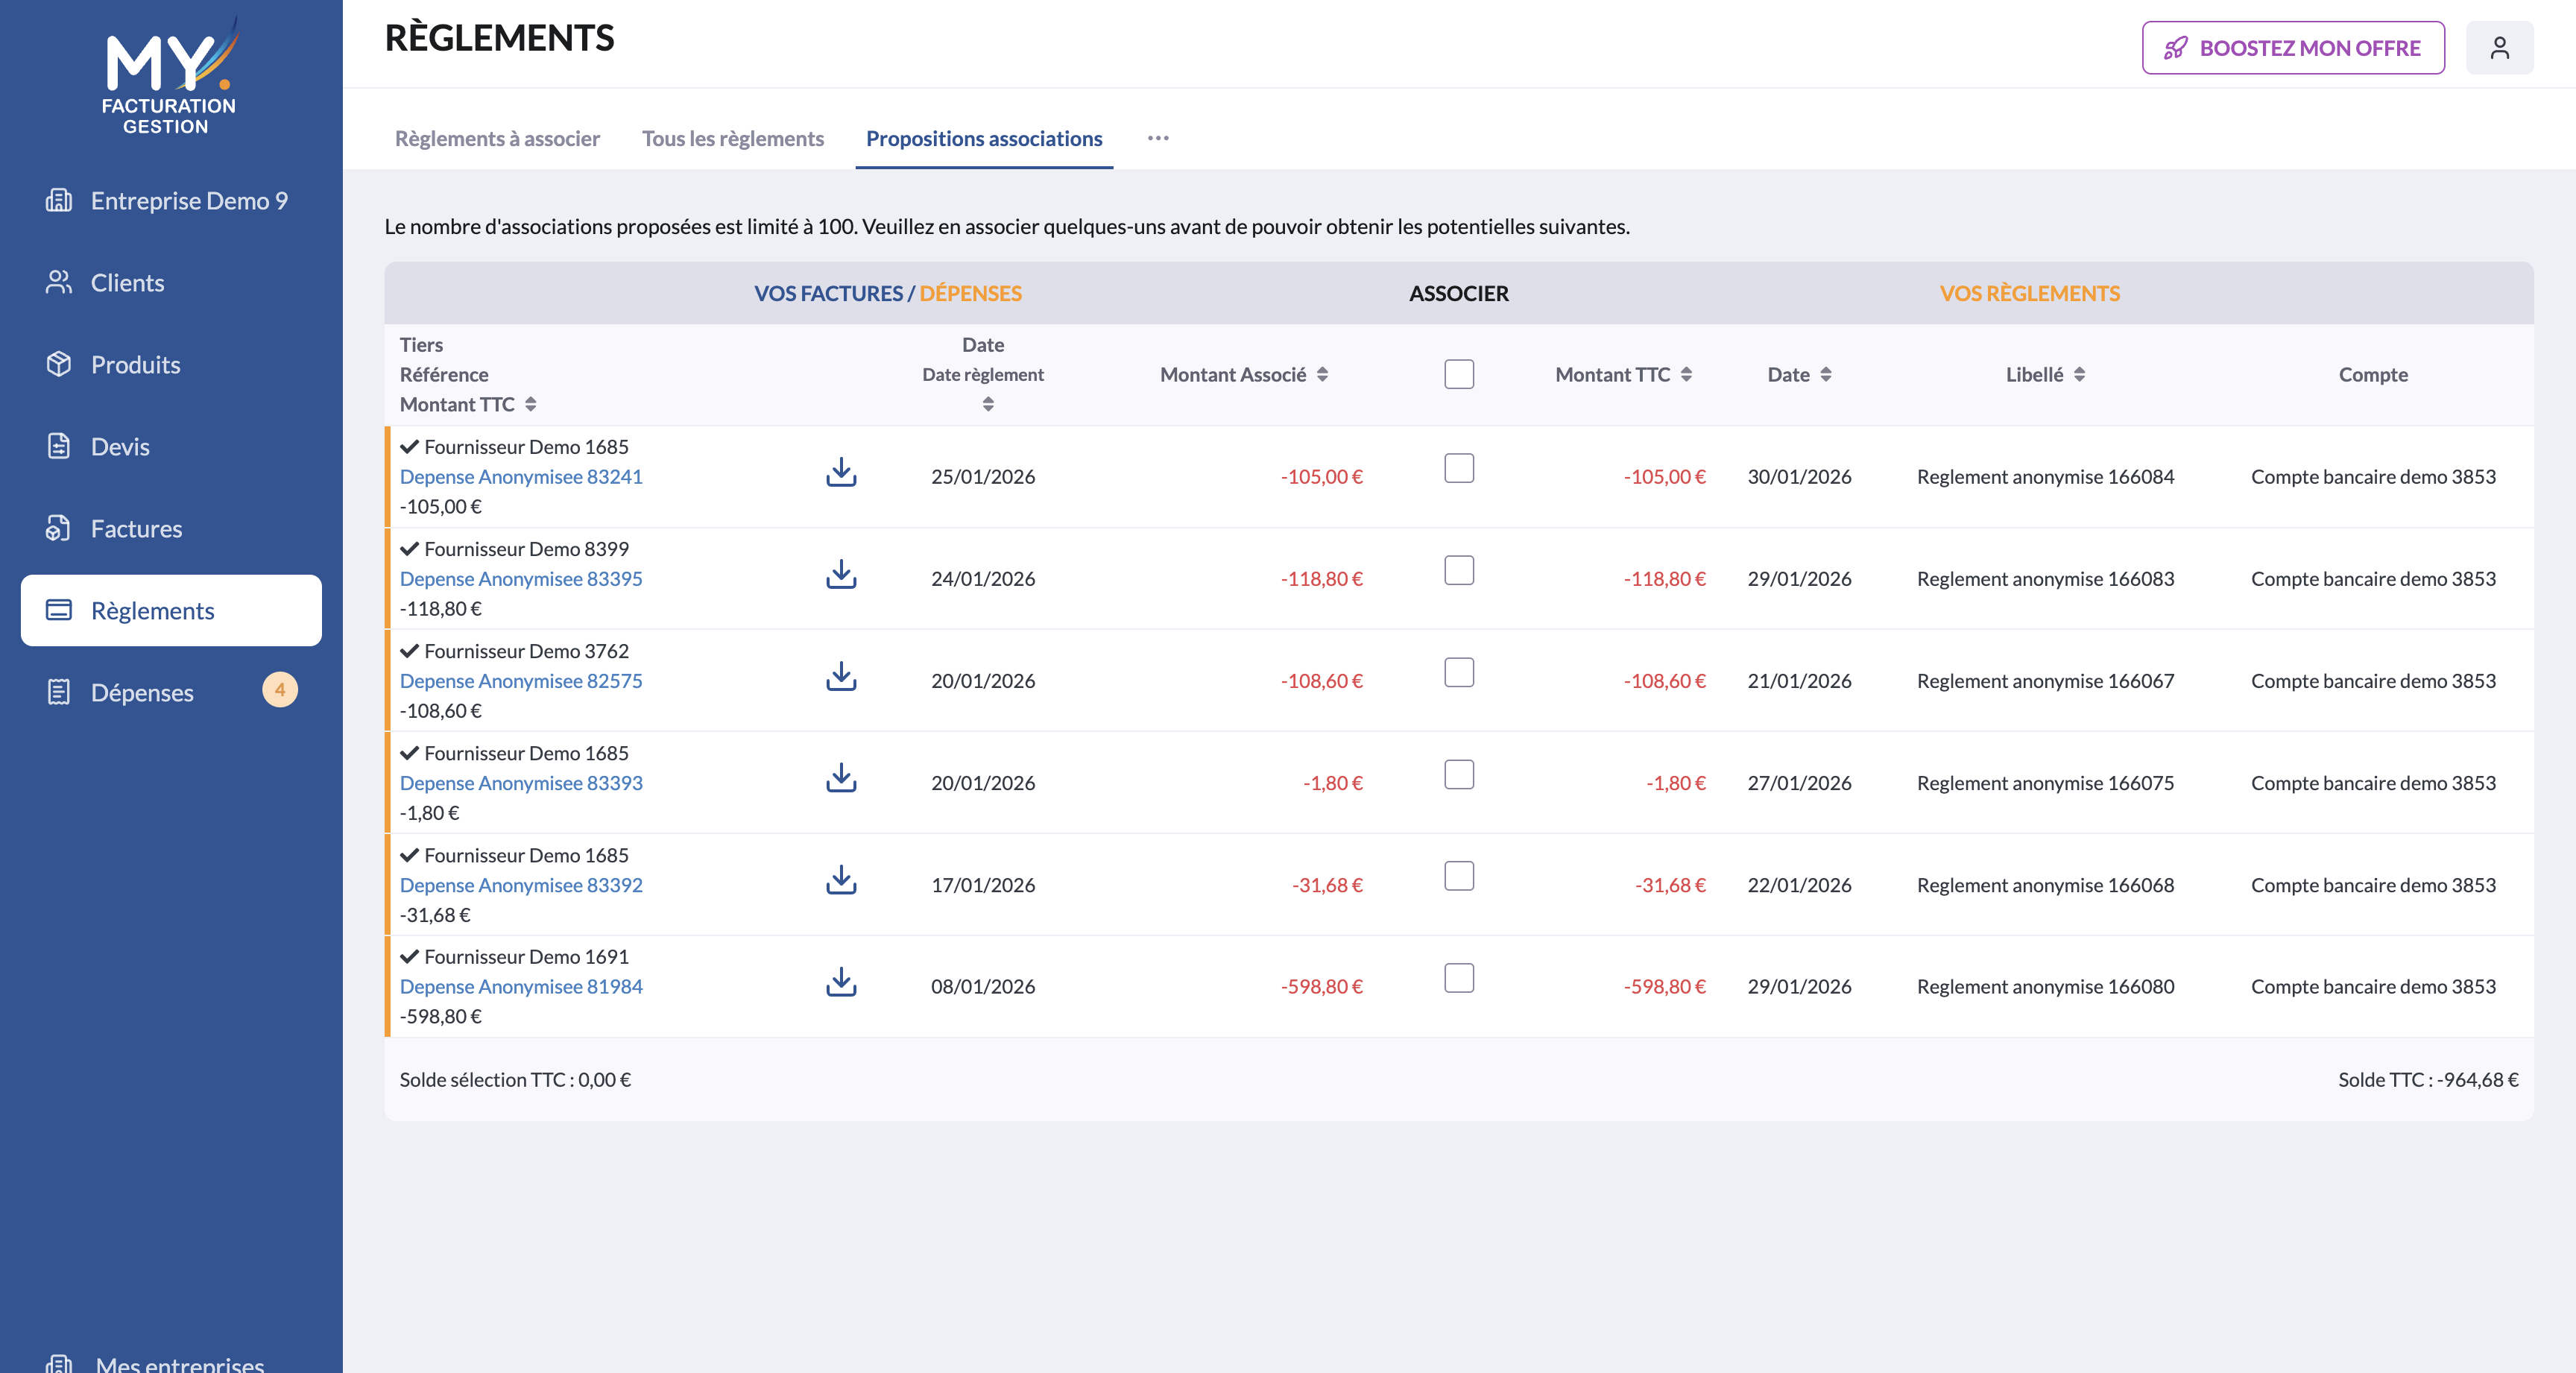Viewport: 2576px width, 1373px height.
Task: Open Depense Anonymisee 83392 link
Action: (x=521, y=885)
